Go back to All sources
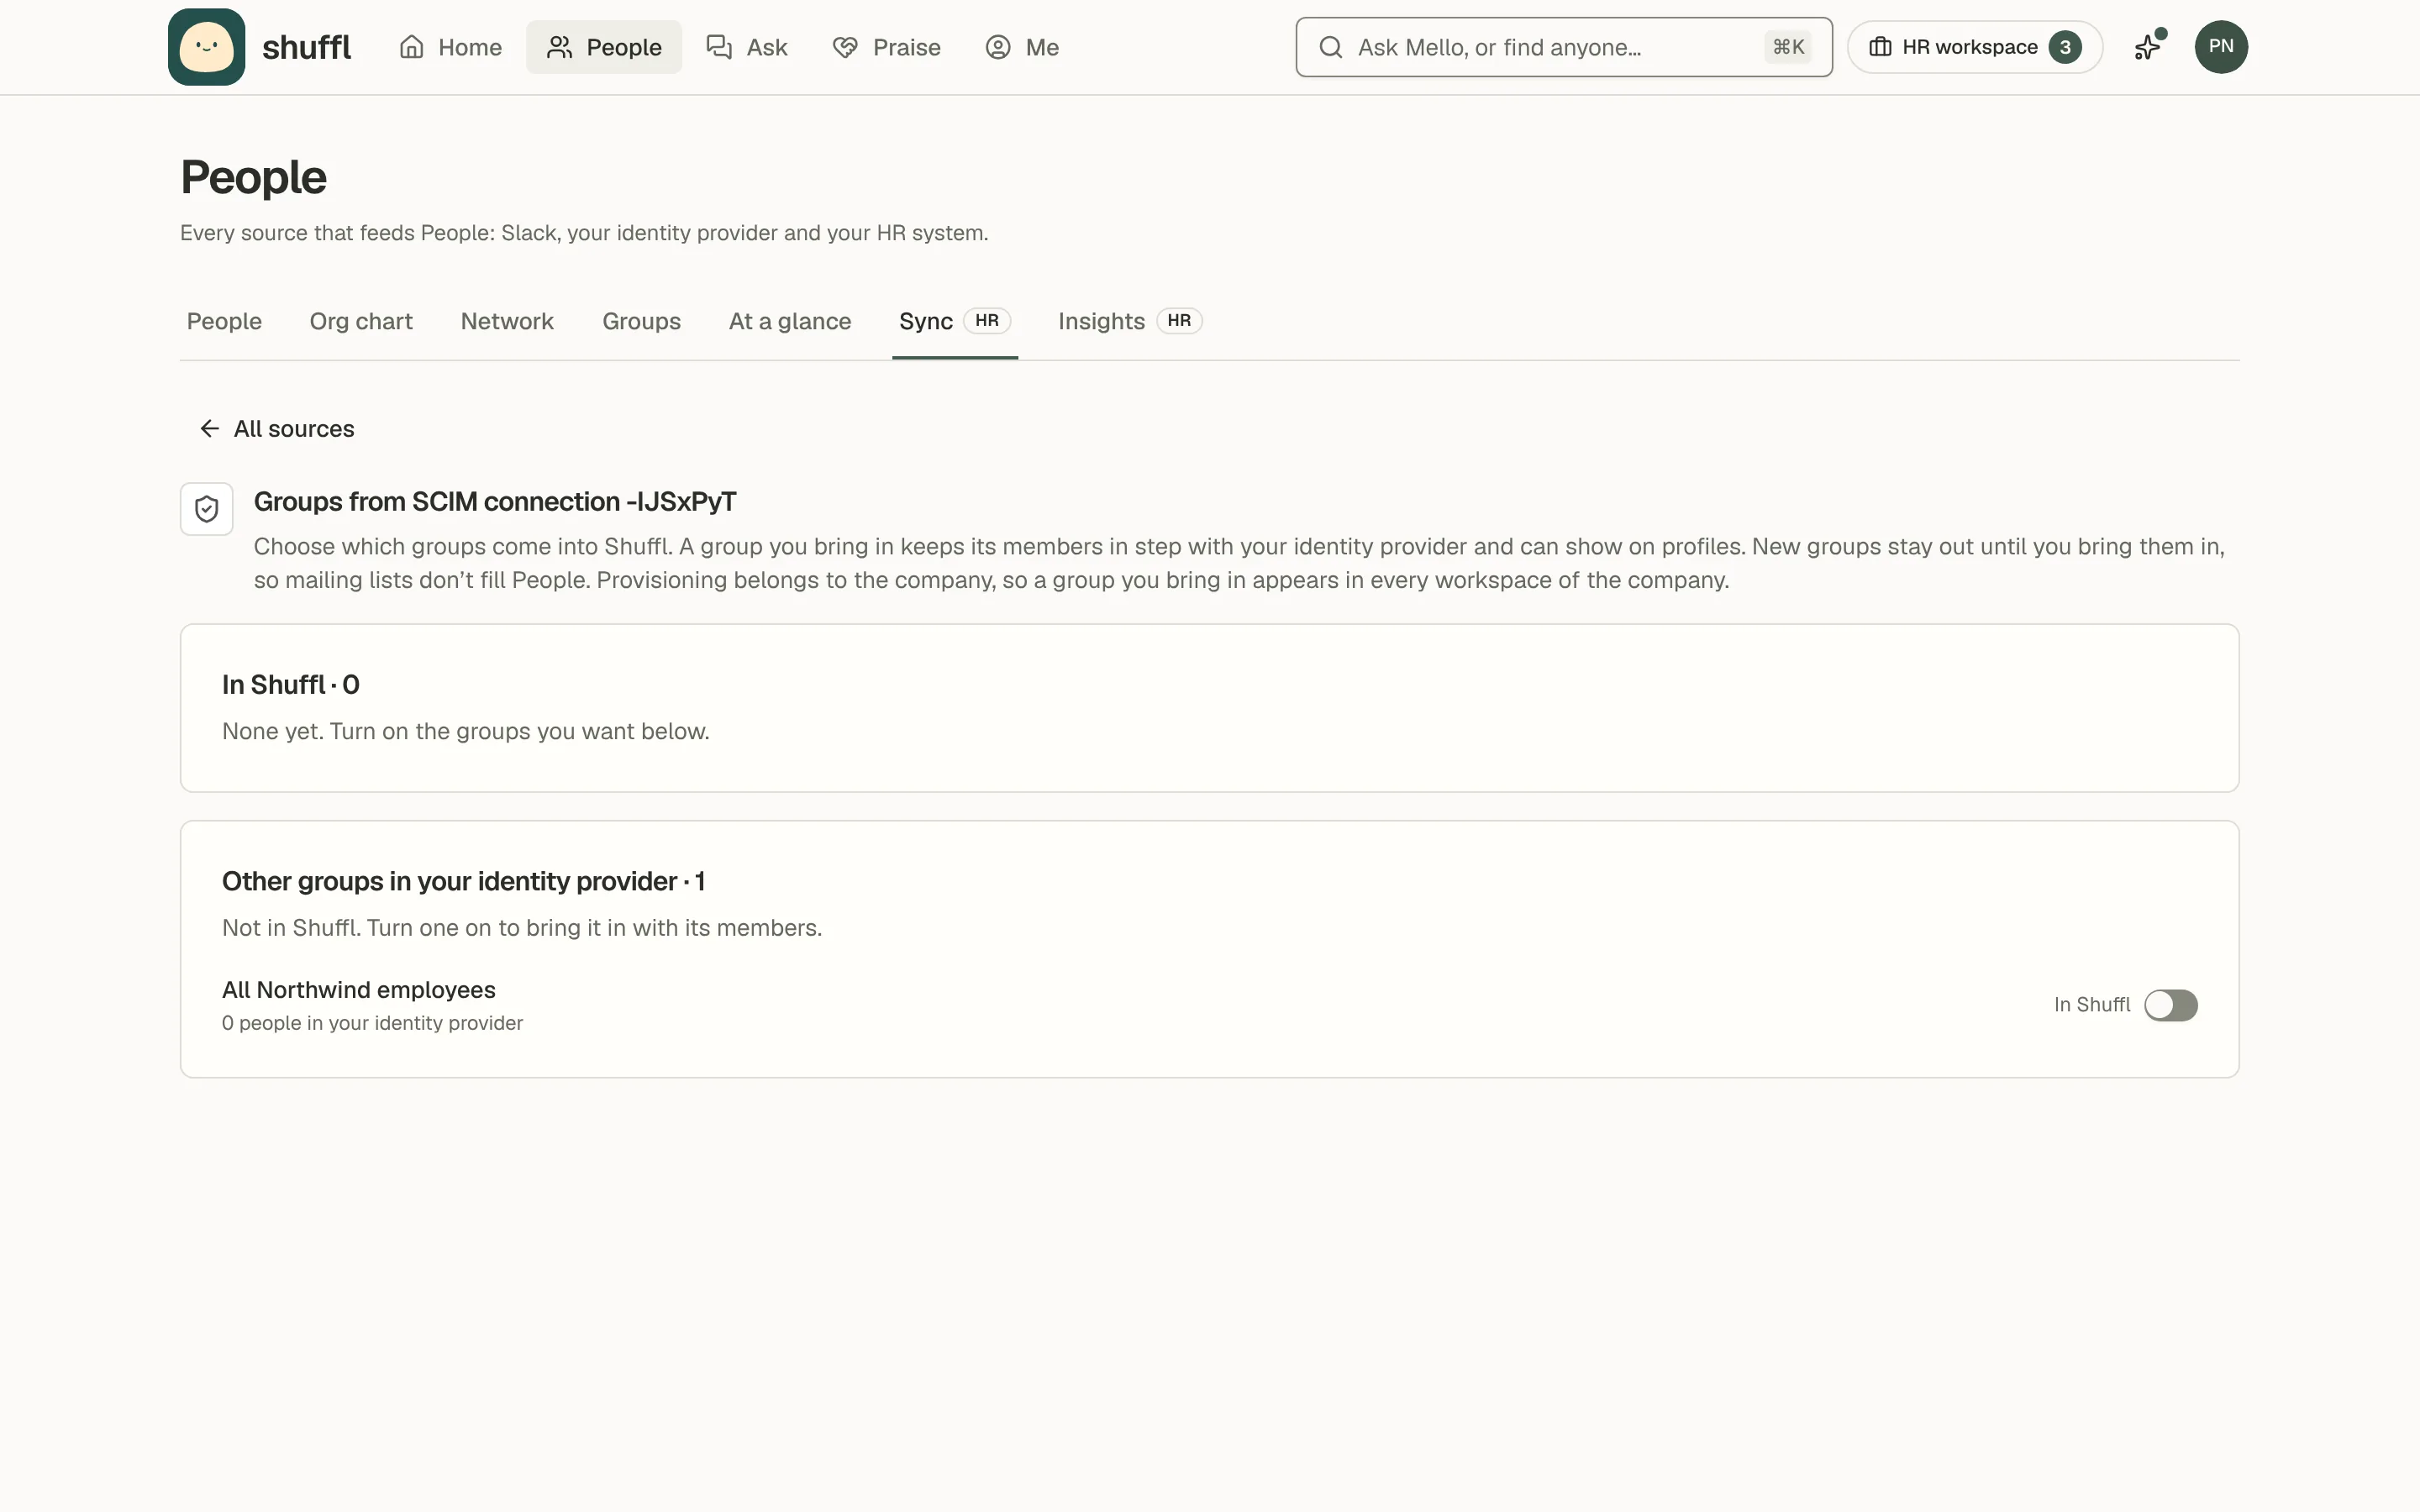Screen dimensions: 2420x1512 (277, 429)
